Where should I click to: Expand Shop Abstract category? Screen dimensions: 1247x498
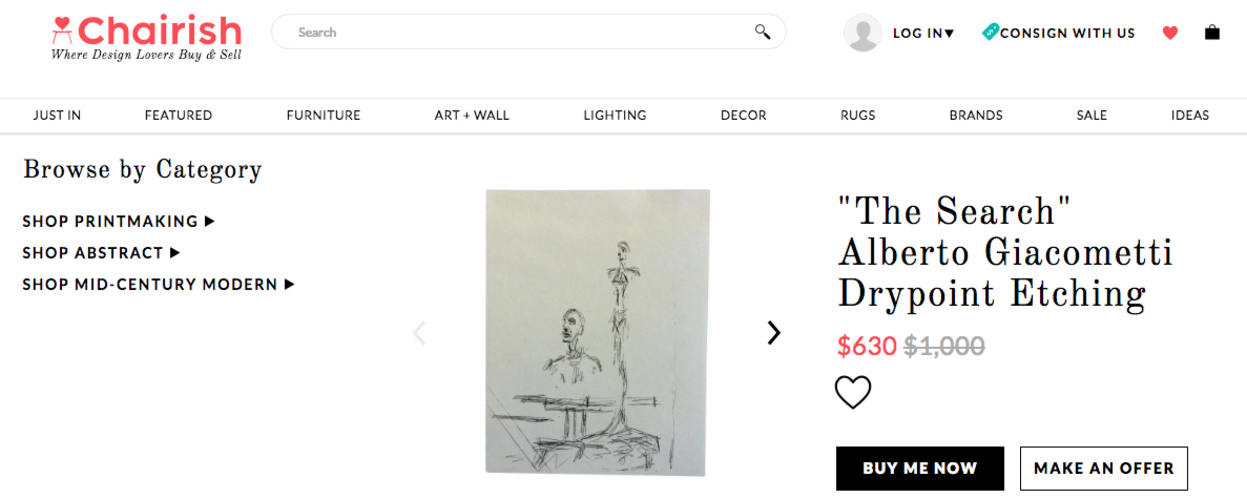(101, 253)
